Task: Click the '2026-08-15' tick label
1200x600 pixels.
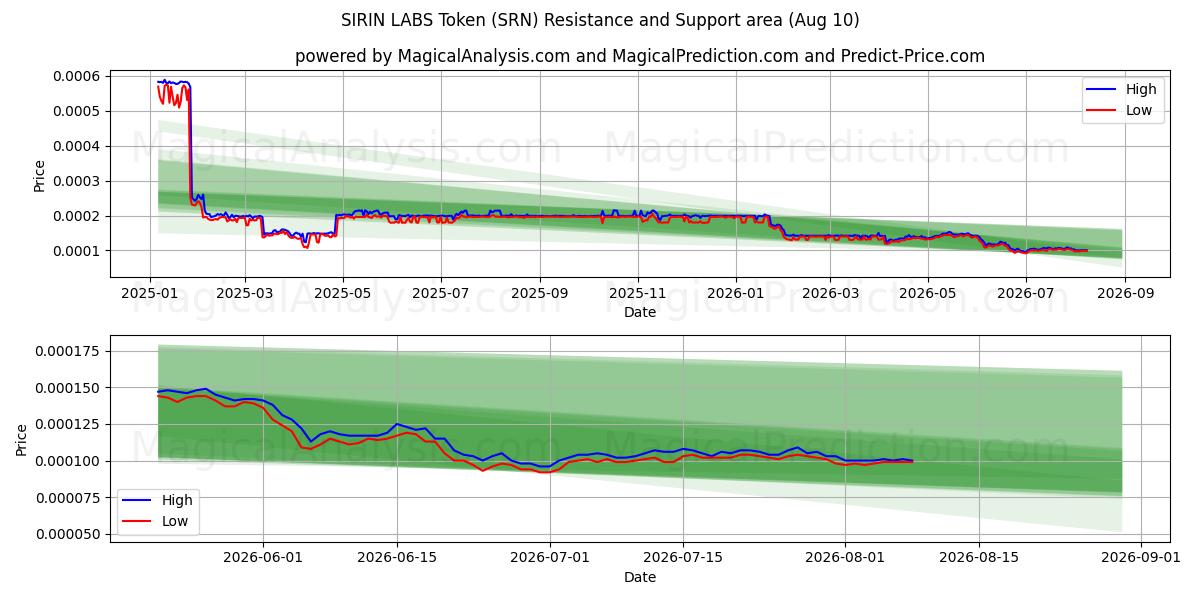Action: (980, 559)
